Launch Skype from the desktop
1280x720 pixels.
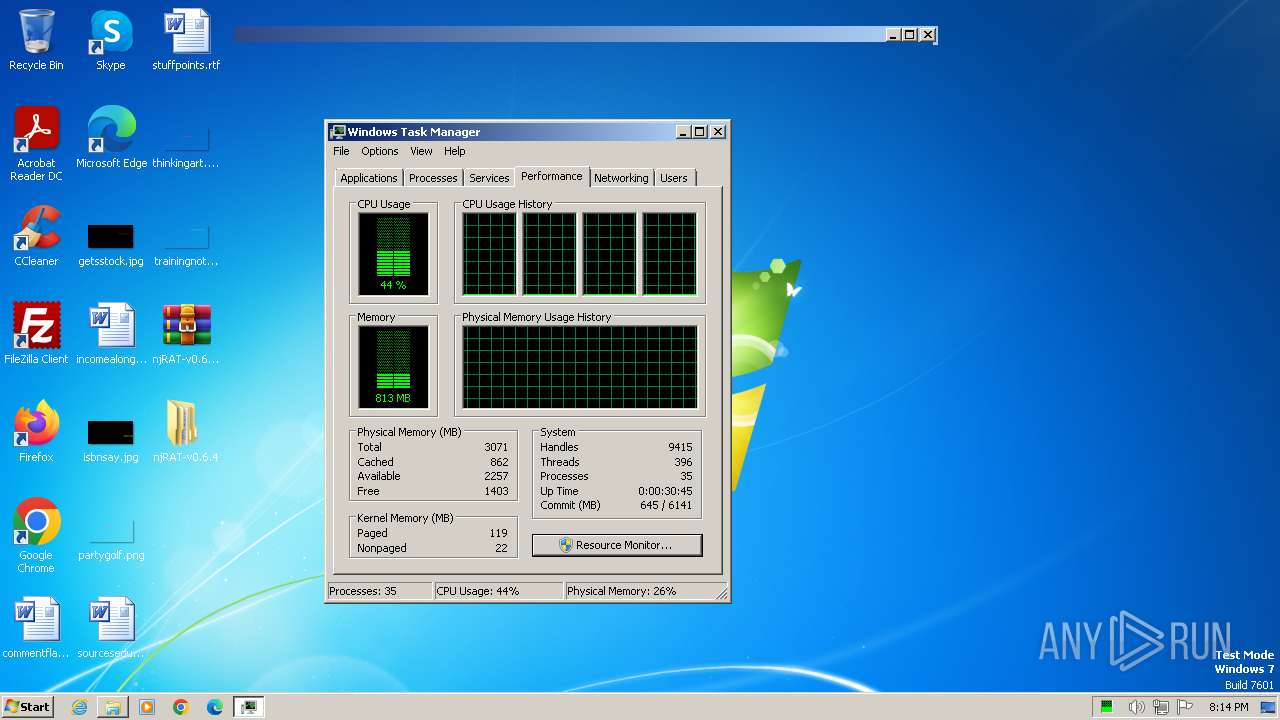tap(111, 40)
